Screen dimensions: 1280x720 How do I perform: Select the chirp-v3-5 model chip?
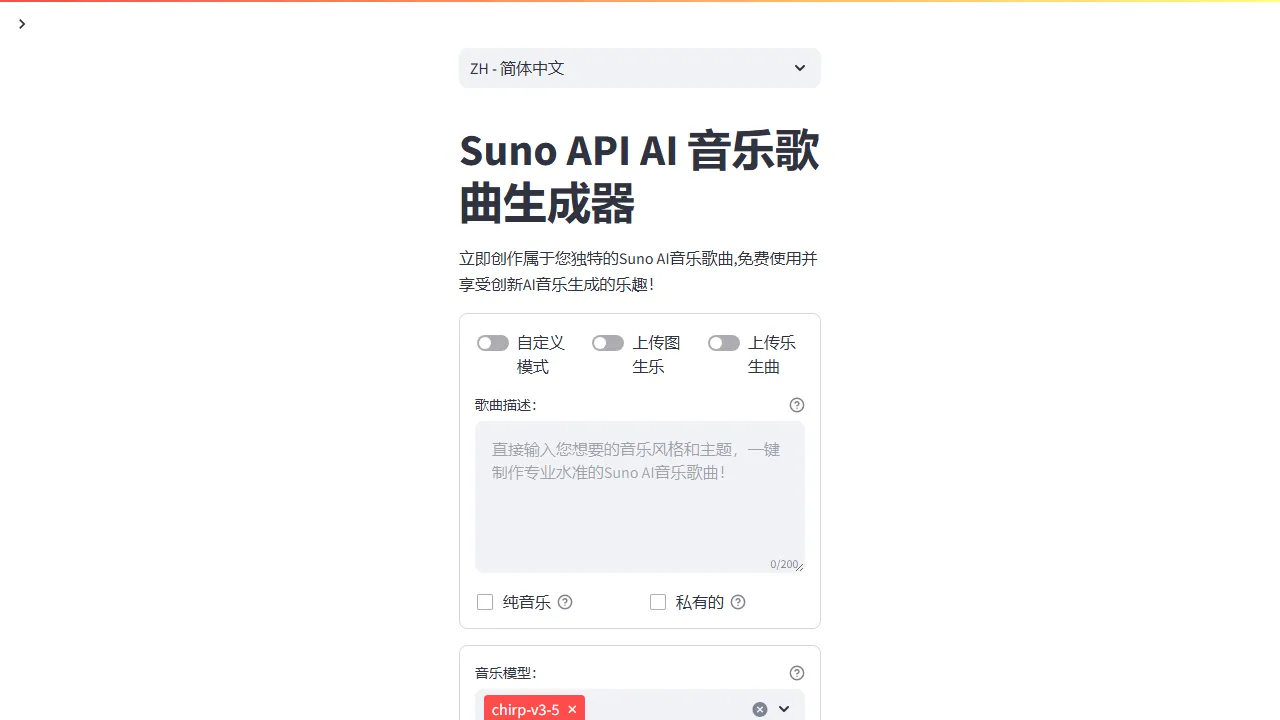[525, 709]
